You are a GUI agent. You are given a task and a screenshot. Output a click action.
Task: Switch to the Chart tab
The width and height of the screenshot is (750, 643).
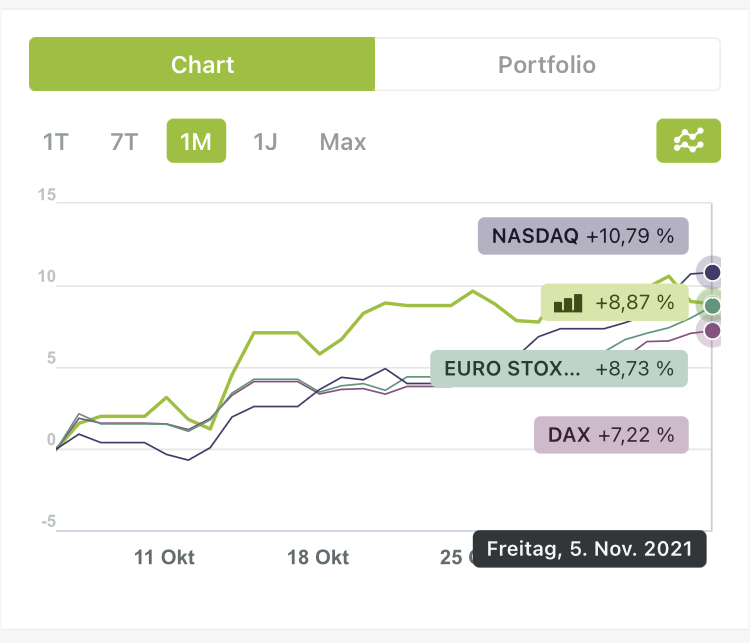[202, 65]
